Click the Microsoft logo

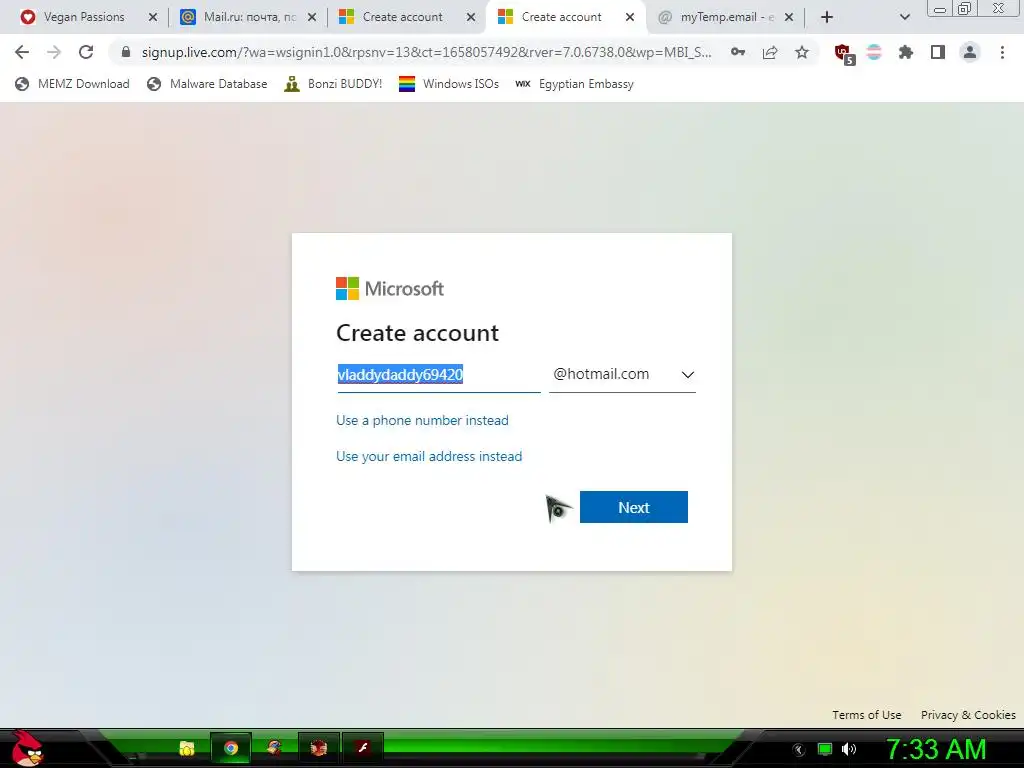390,289
